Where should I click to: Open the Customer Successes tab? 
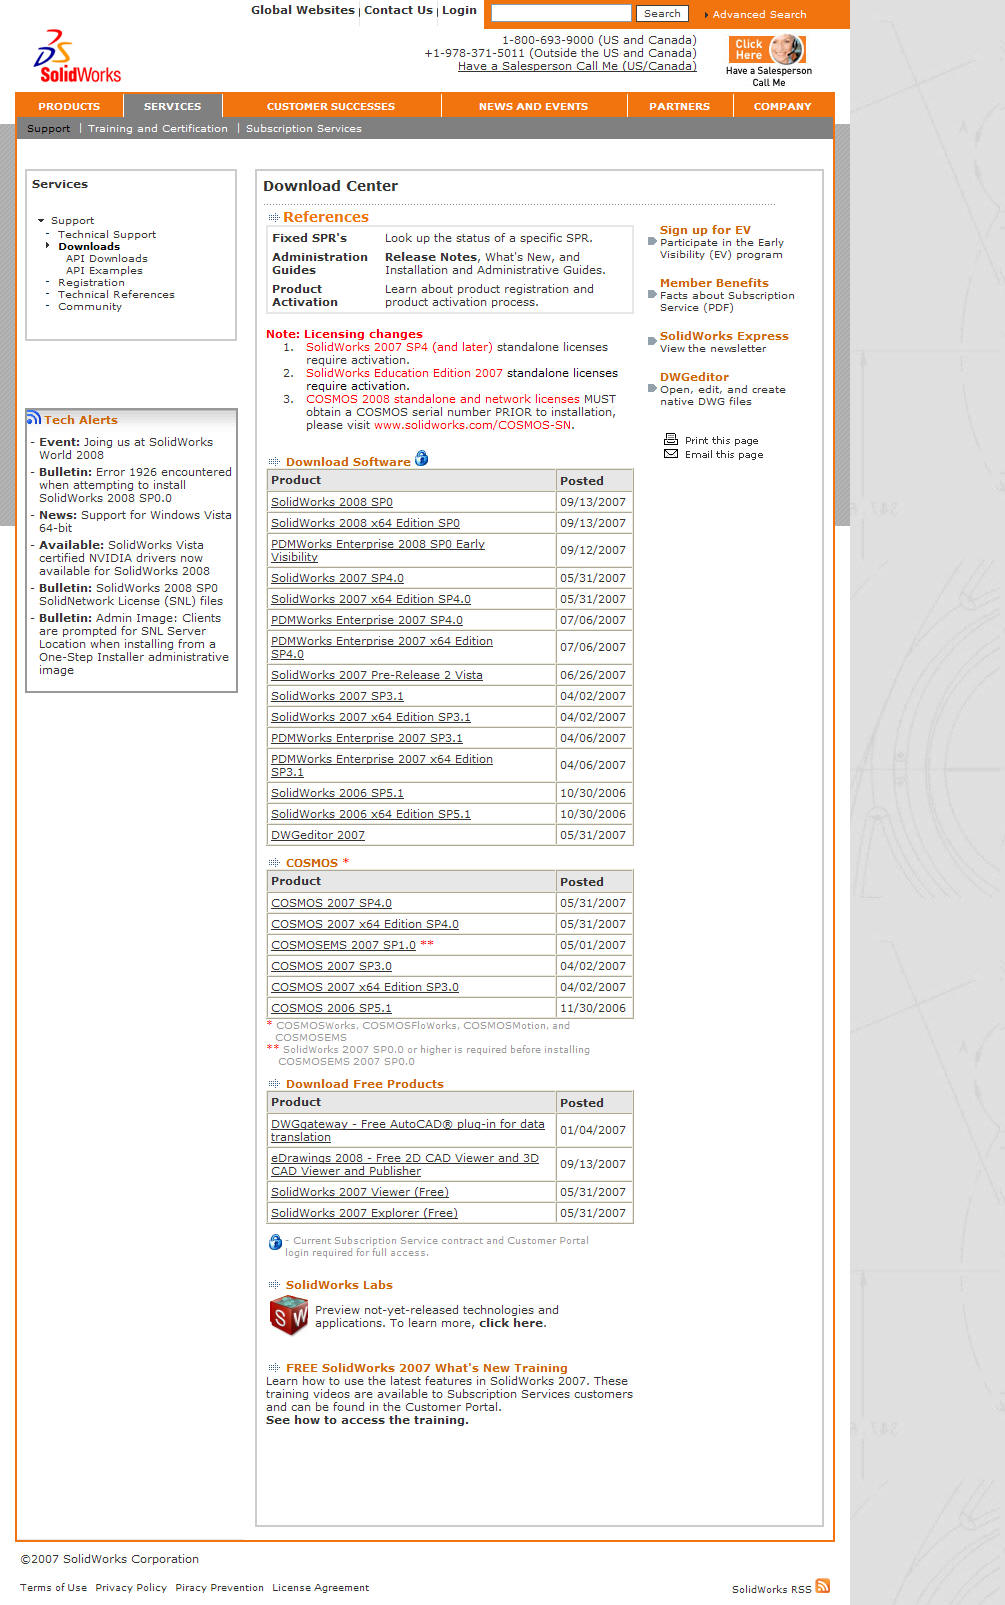click(x=331, y=106)
